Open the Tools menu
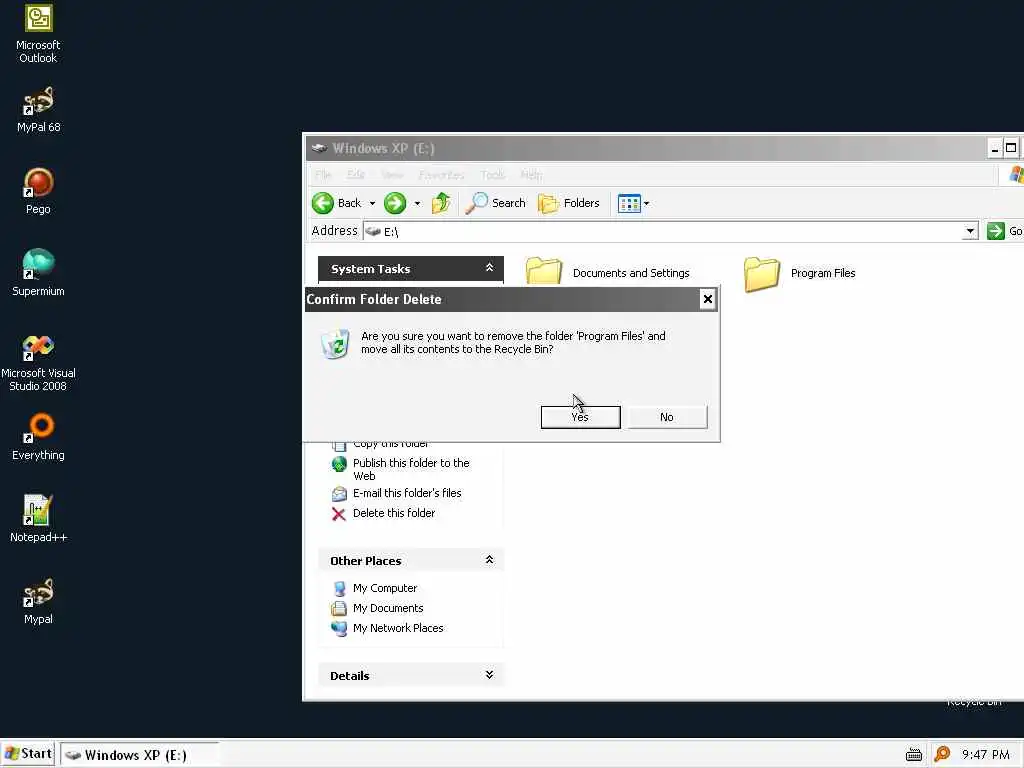The width and height of the screenshot is (1024, 768). 493,175
